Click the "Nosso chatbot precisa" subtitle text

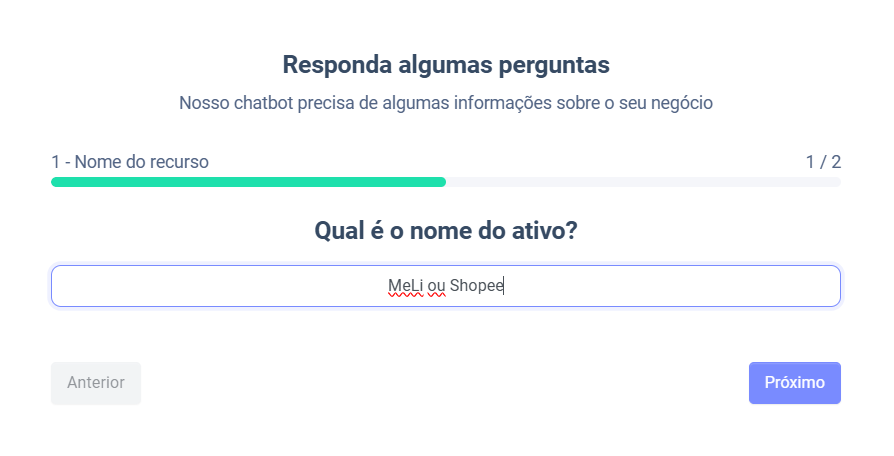pyautogui.click(x=445, y=102)
